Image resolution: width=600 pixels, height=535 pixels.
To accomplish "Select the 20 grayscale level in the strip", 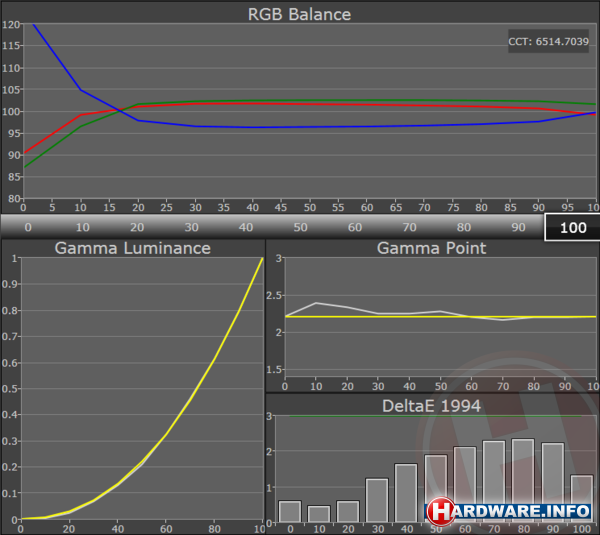I will [137, 227].
